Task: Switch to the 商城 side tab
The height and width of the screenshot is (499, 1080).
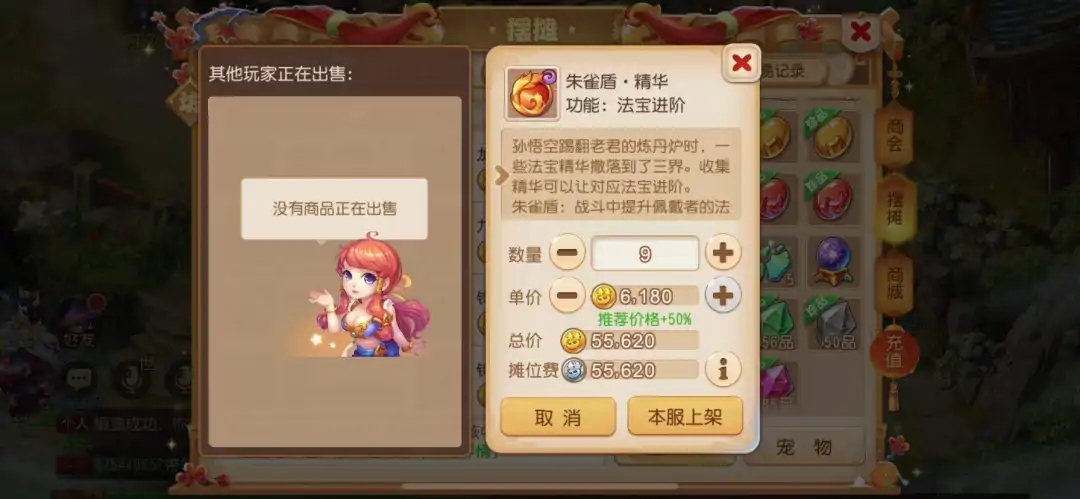Action: pyautogui.click(x=895, y=283)
